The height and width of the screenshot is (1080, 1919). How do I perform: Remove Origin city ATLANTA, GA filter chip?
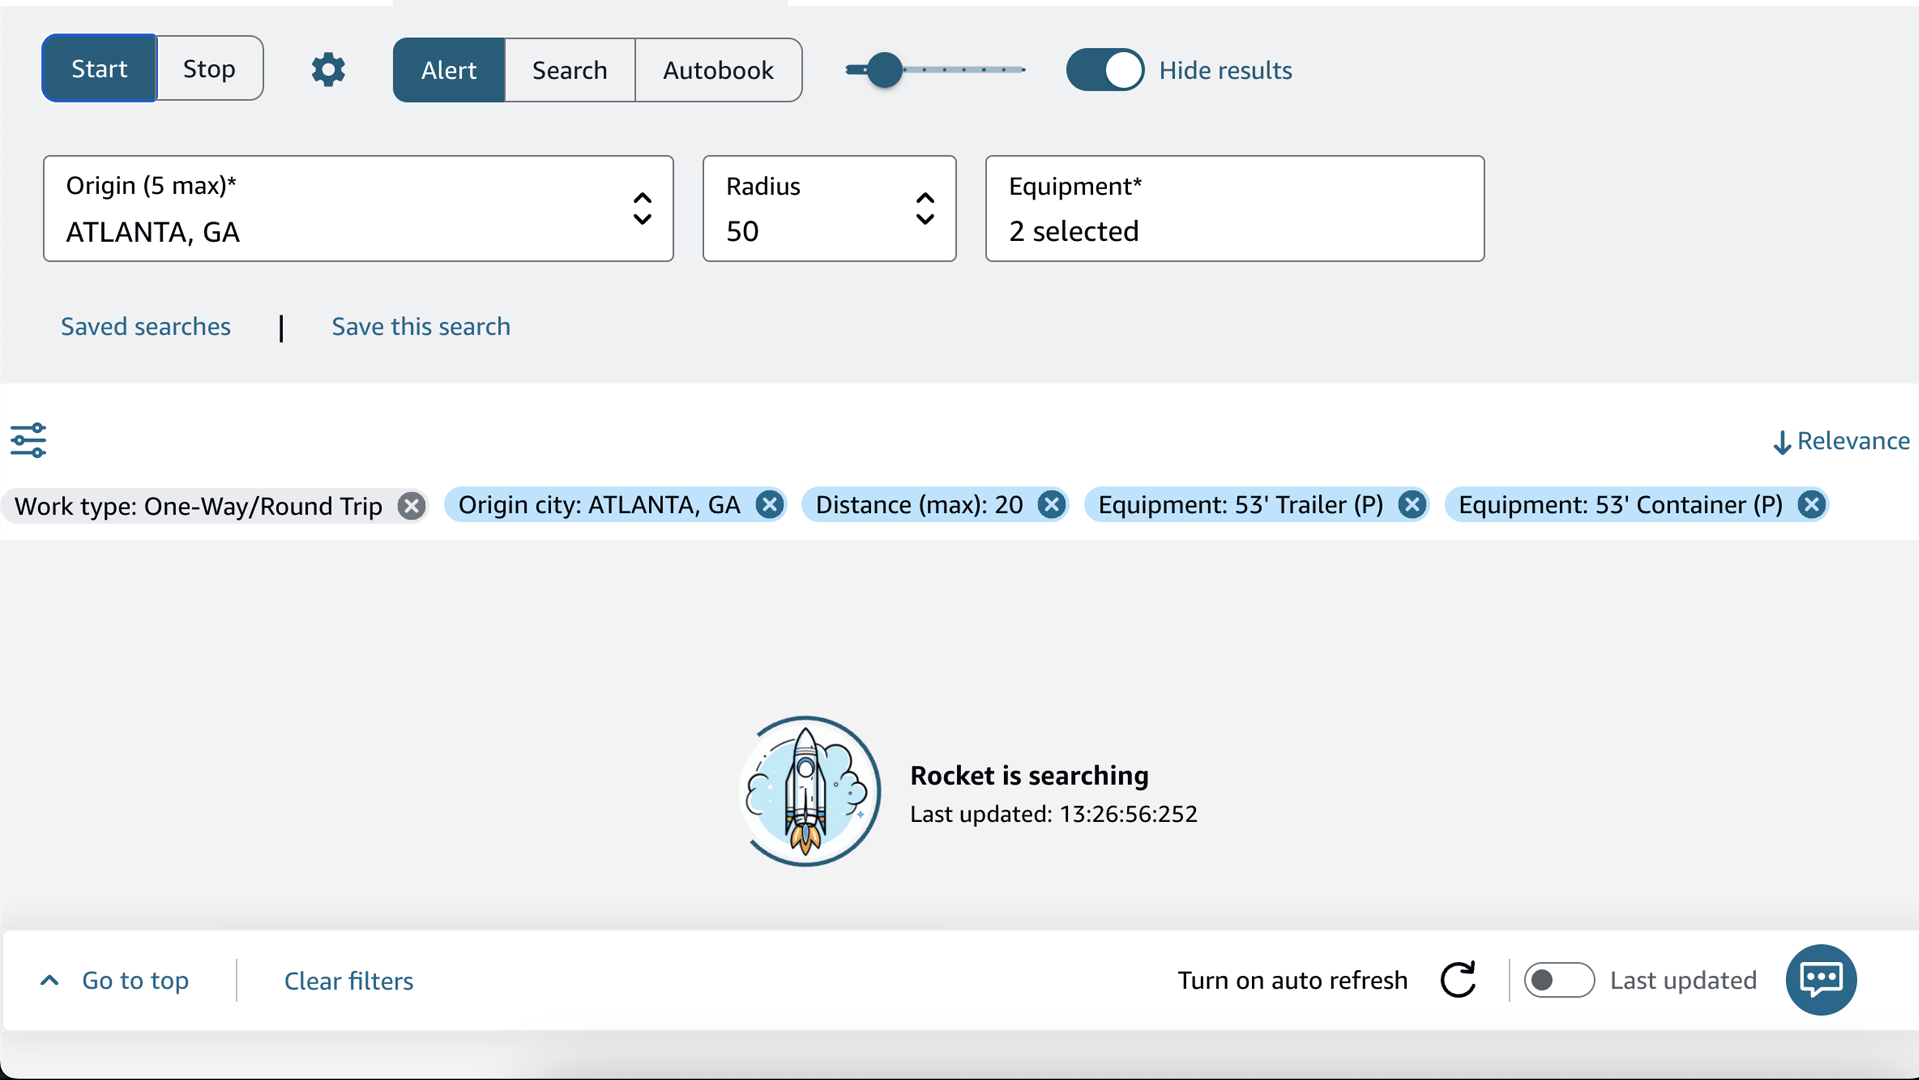pyautogui.click(x=769, y=505)
